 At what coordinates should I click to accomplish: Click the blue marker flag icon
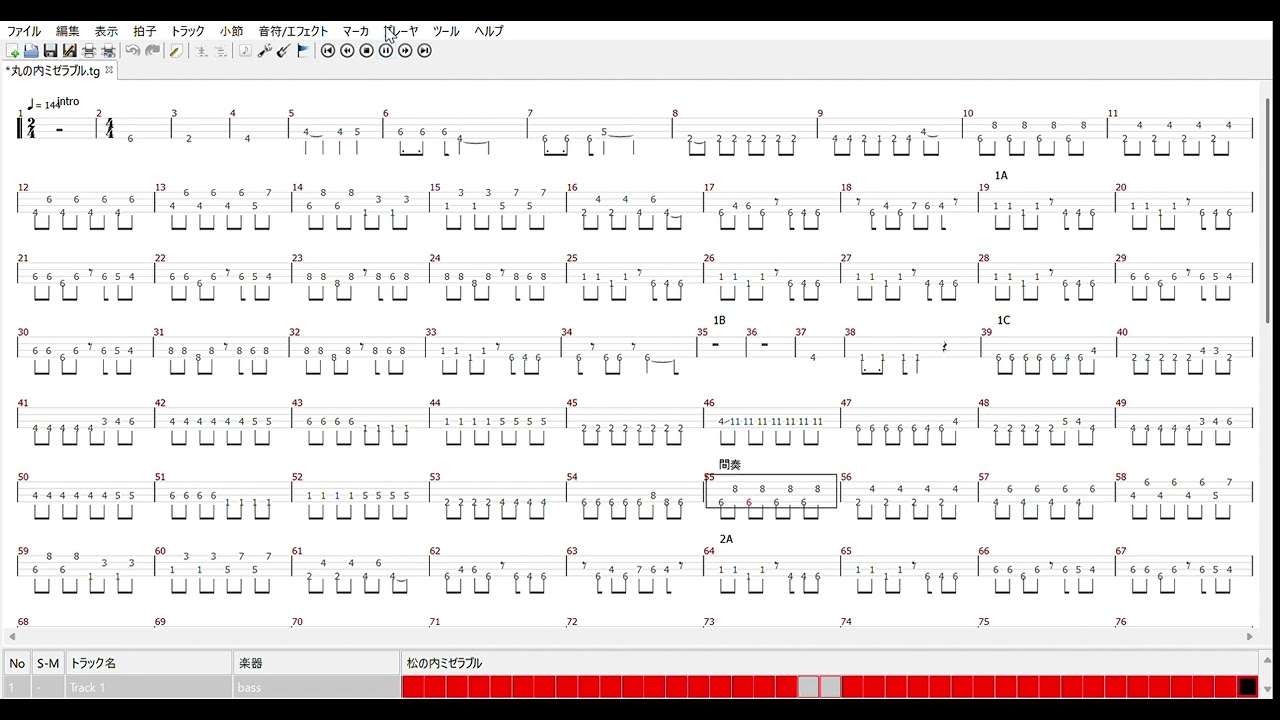[x=303, y=51]
